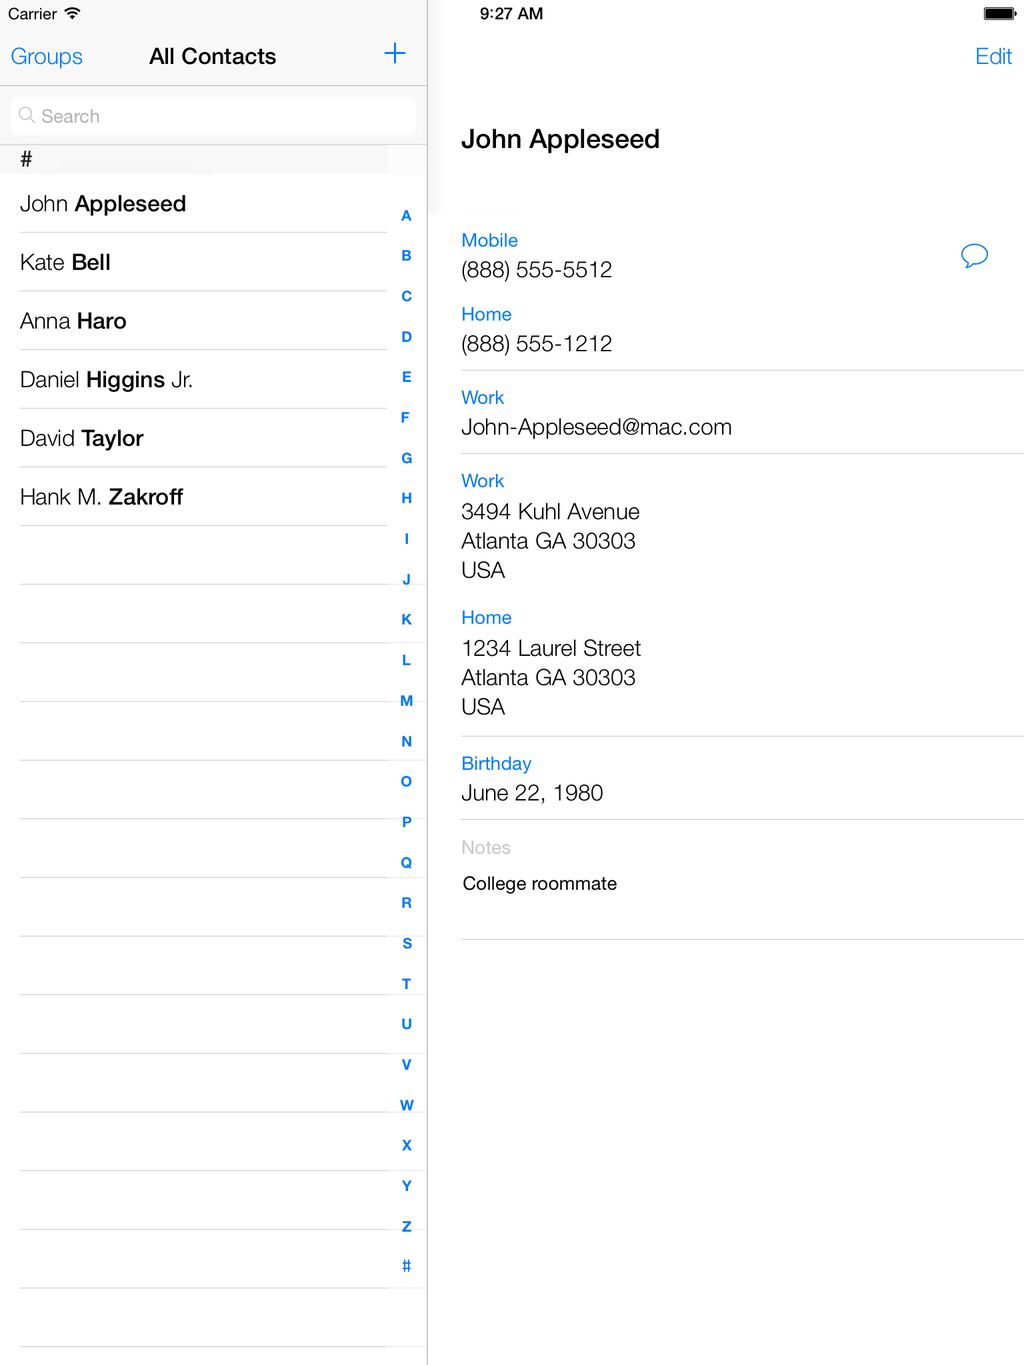Click in the Search contacts field
Viewport: 1024px width, 1365px height.
(x=213, y=116)
